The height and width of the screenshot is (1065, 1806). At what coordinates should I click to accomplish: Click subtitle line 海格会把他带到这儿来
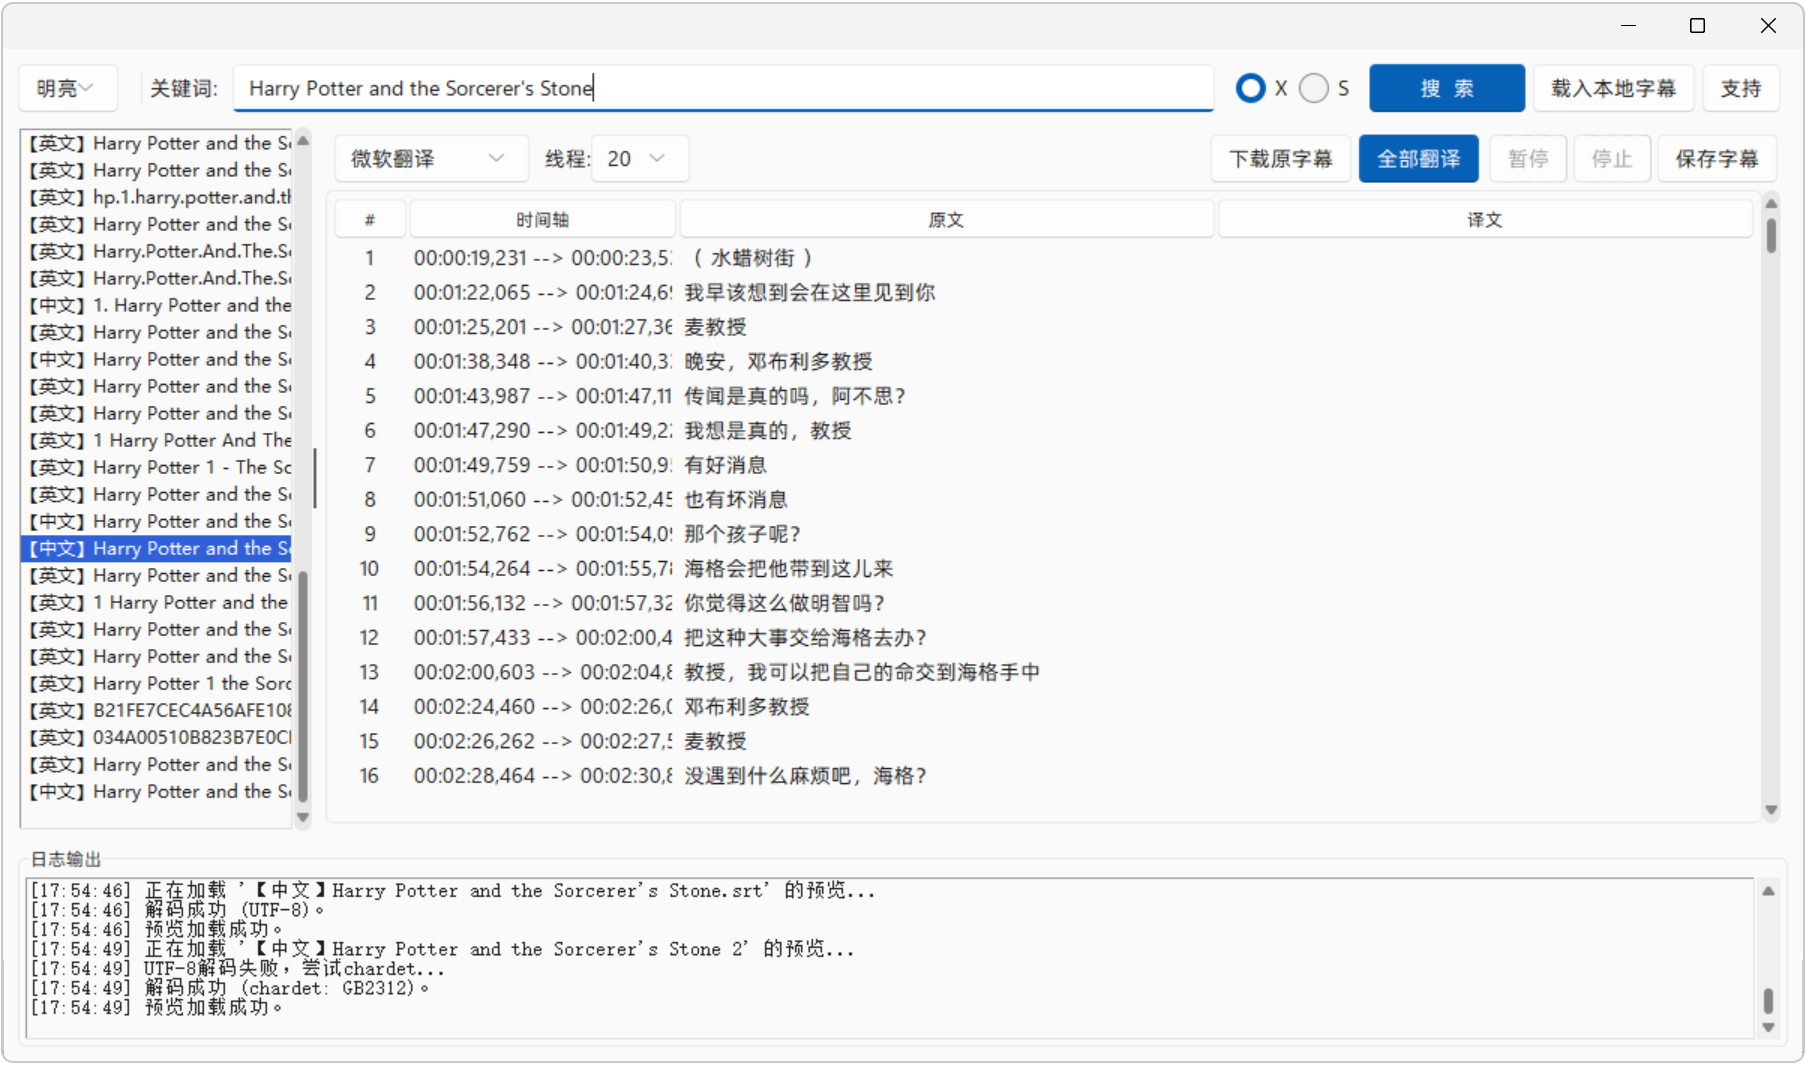click(789, 568)
